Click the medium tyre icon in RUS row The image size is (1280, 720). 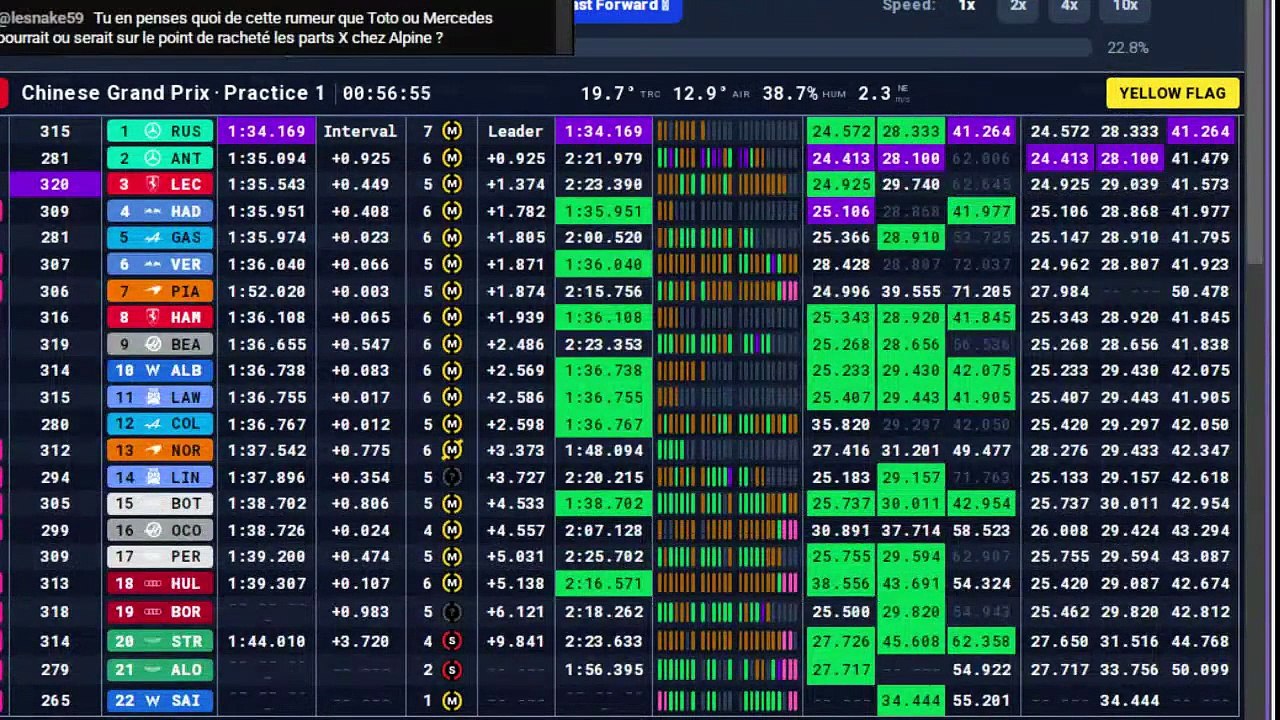pos(452,131)
